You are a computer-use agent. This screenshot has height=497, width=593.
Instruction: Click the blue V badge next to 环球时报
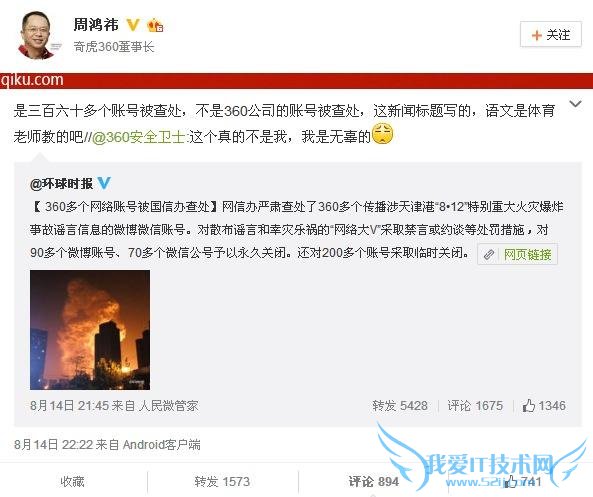click(104, 183)
